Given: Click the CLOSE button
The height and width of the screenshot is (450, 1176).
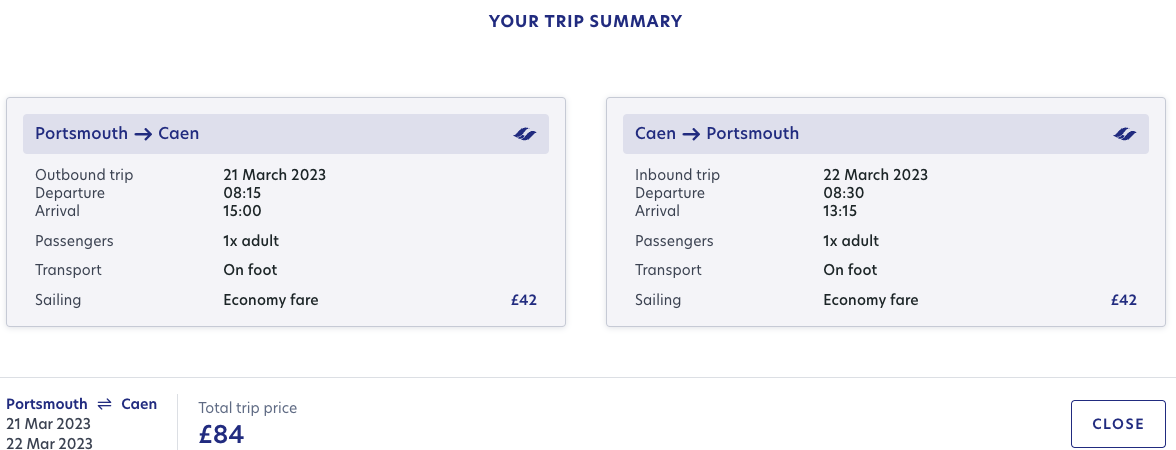Looking at the screenshot, I should 1118,424.
